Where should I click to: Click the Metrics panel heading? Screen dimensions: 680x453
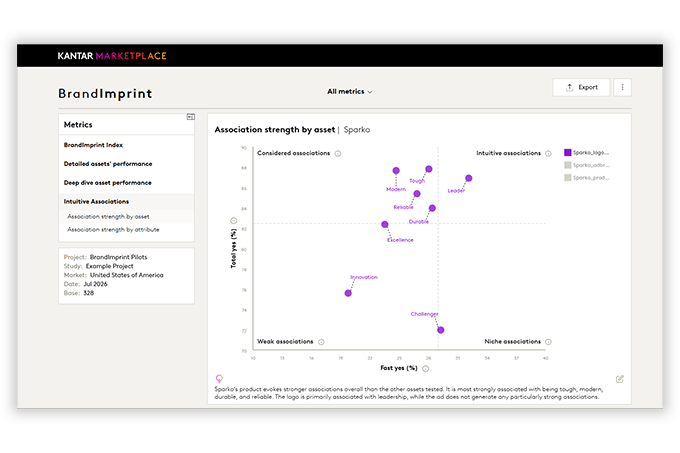(x=78, y=125)
